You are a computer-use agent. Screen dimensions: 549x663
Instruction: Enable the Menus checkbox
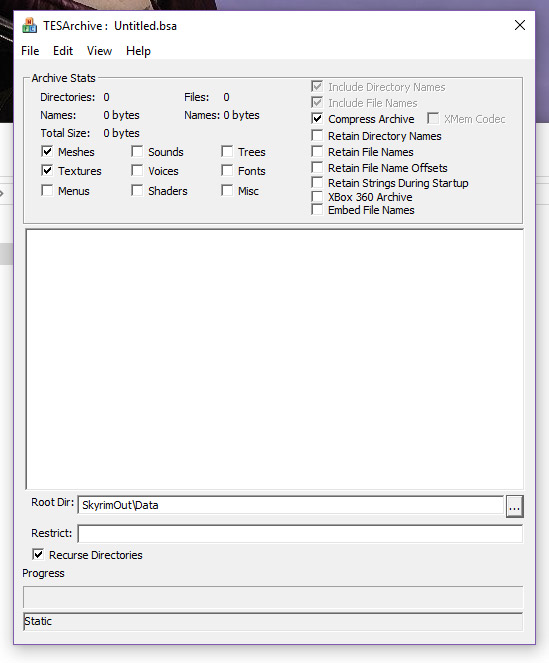click(x=47, y=190)
